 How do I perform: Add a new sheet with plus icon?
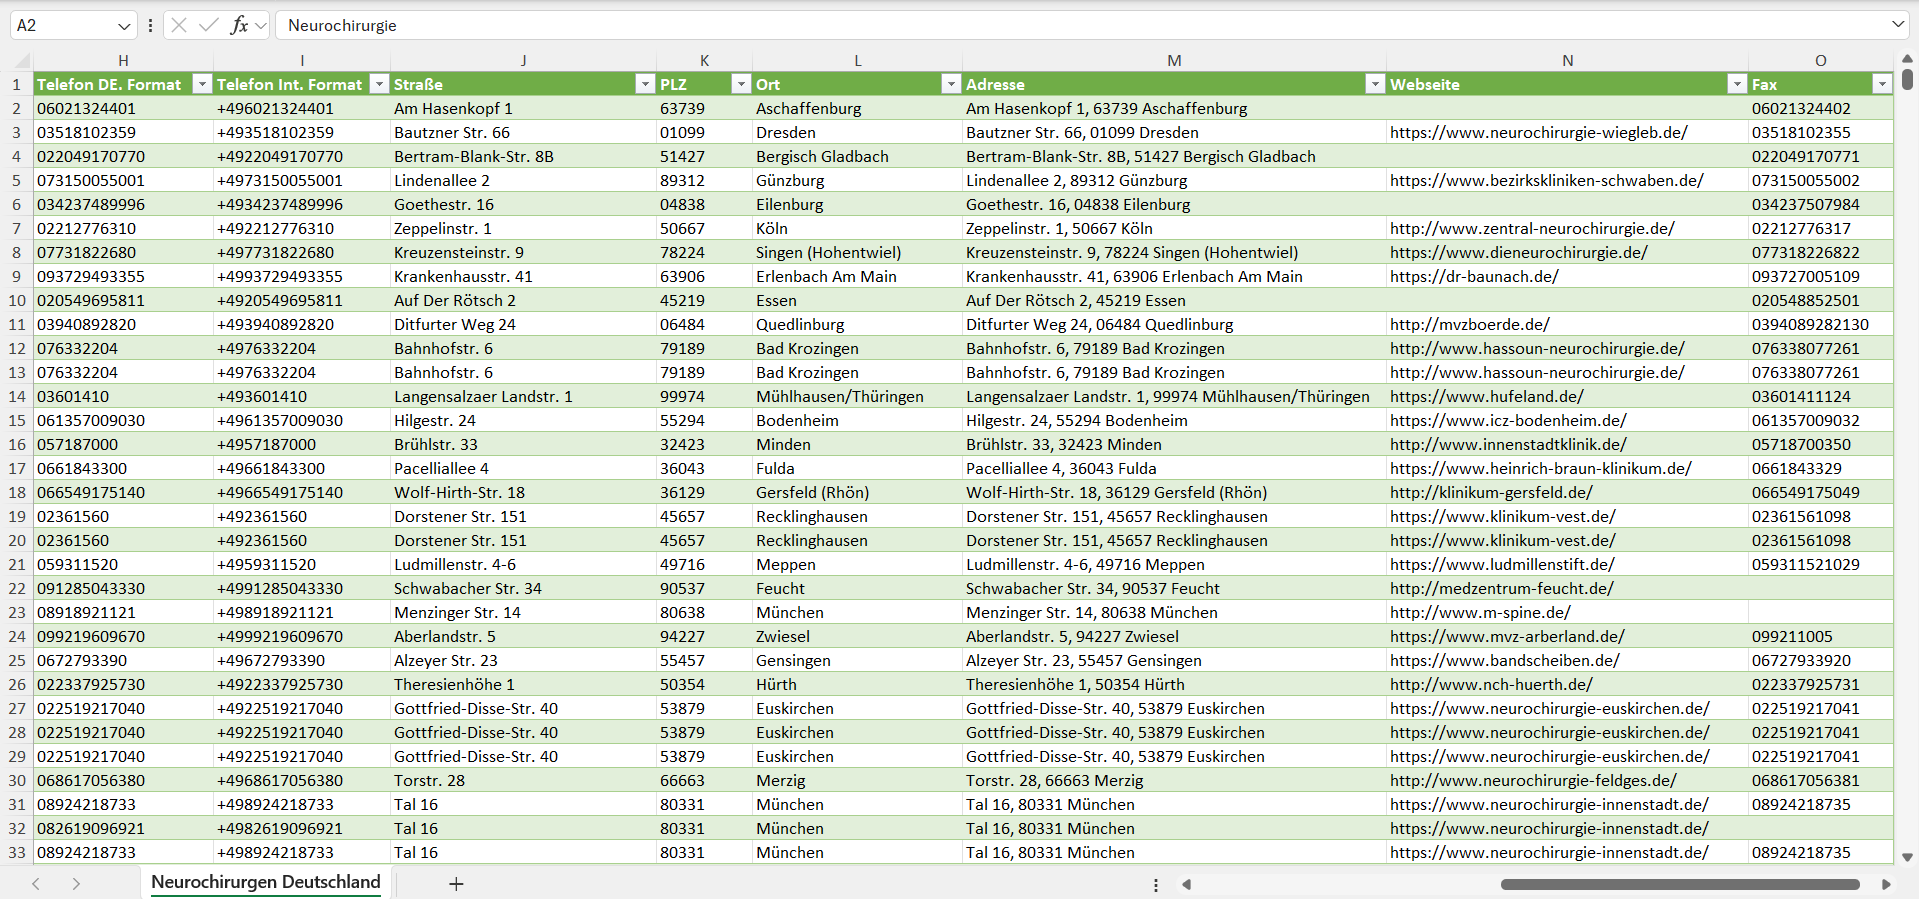(x=456, y=884)
